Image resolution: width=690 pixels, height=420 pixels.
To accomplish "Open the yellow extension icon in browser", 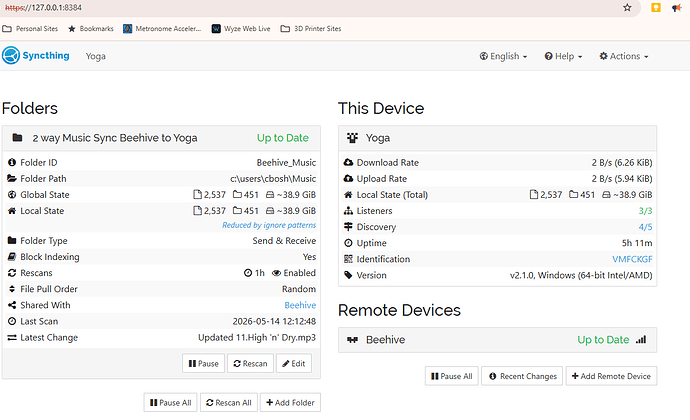I will [656, 7].
